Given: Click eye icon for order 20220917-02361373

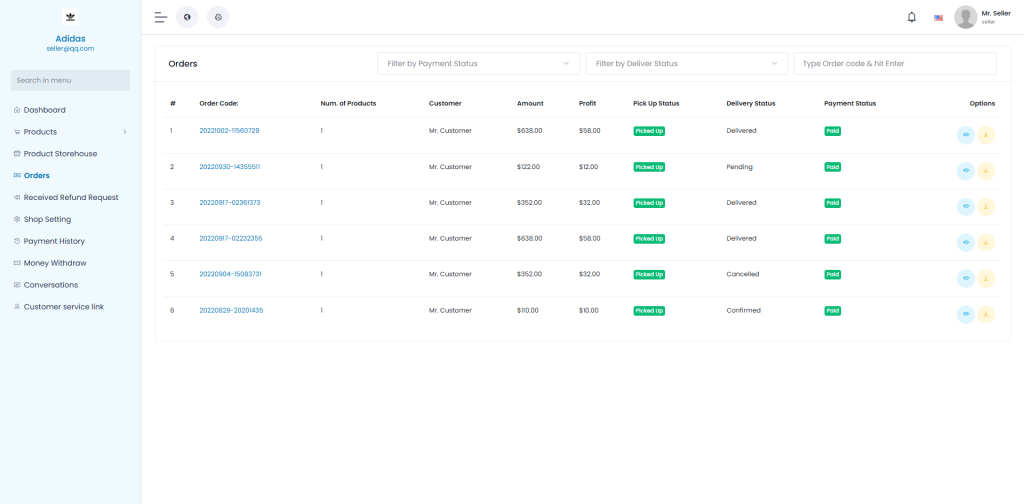Looking at the screenshot, I should tap(965, 207).
